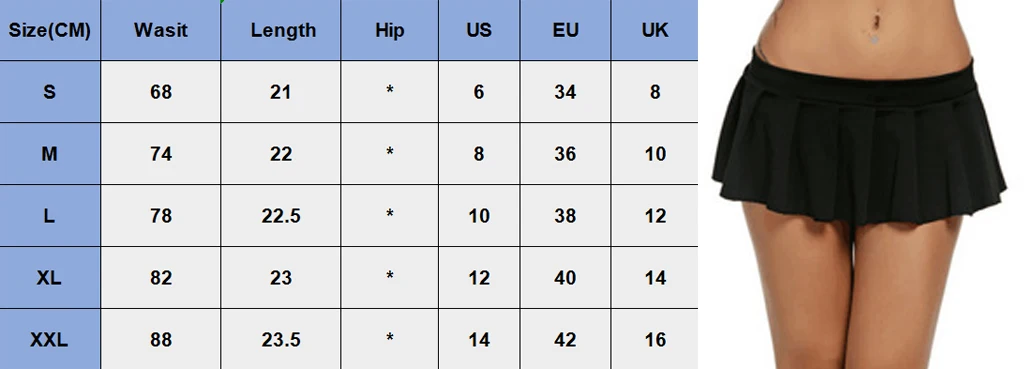1024x369 pixels.
Task: Click waist value 88 cell
Action: tap(161, 339)
